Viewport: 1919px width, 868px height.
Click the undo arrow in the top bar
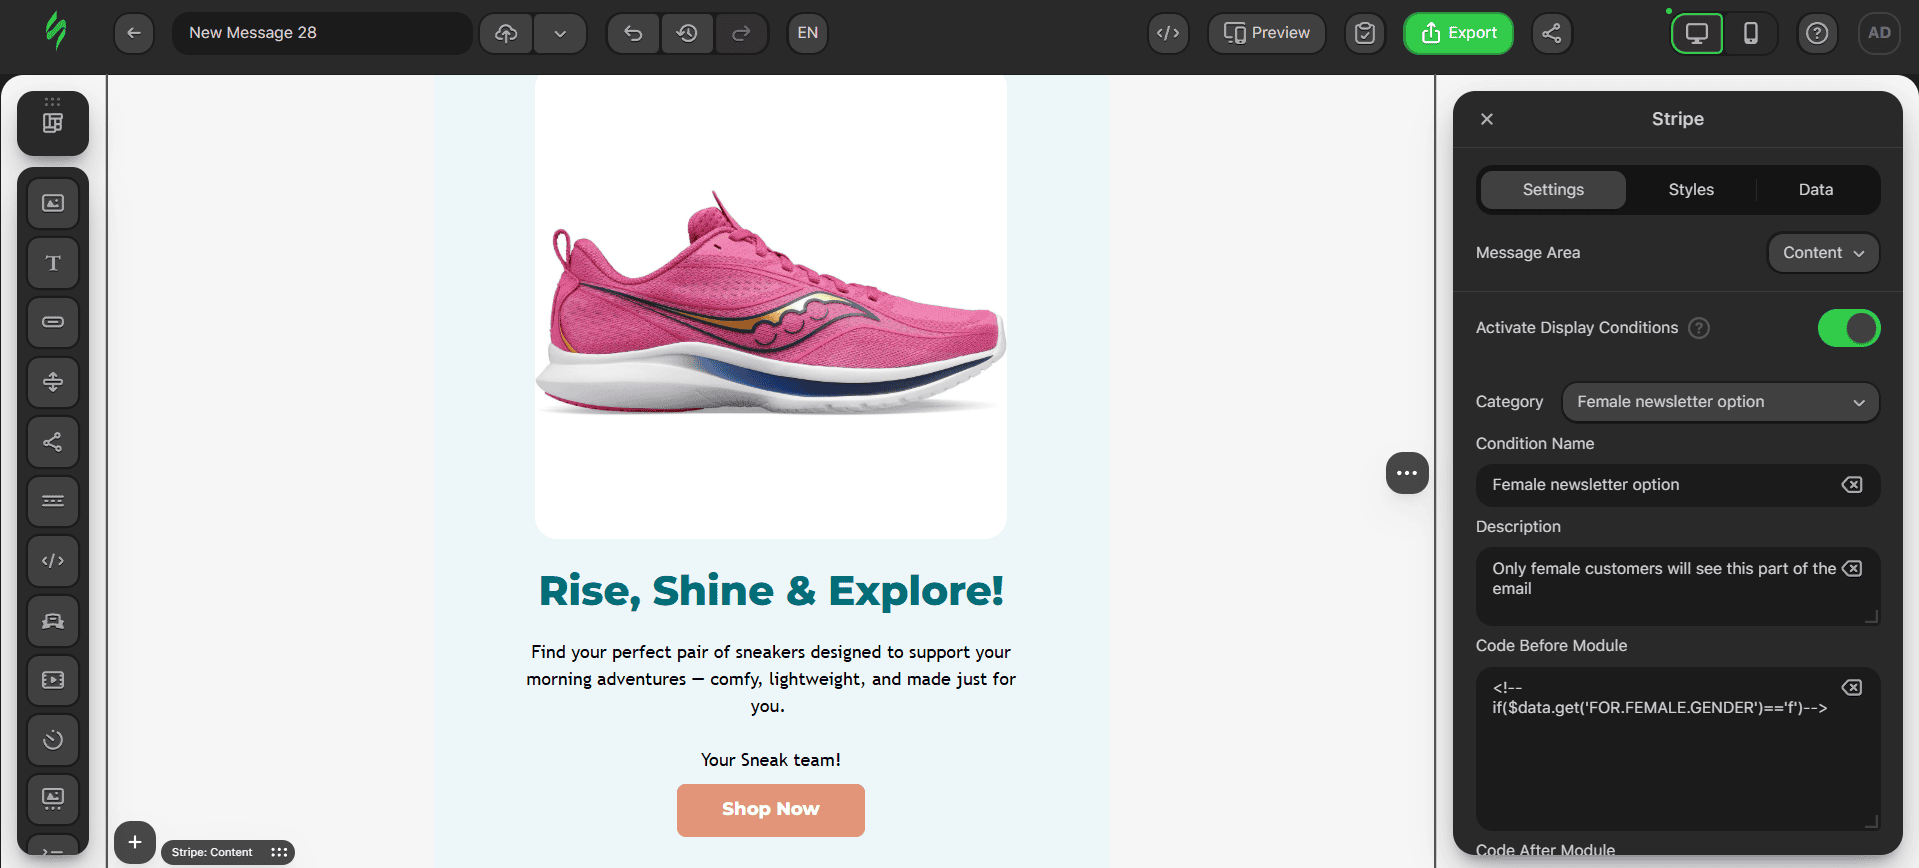click(x=633, y=33)
